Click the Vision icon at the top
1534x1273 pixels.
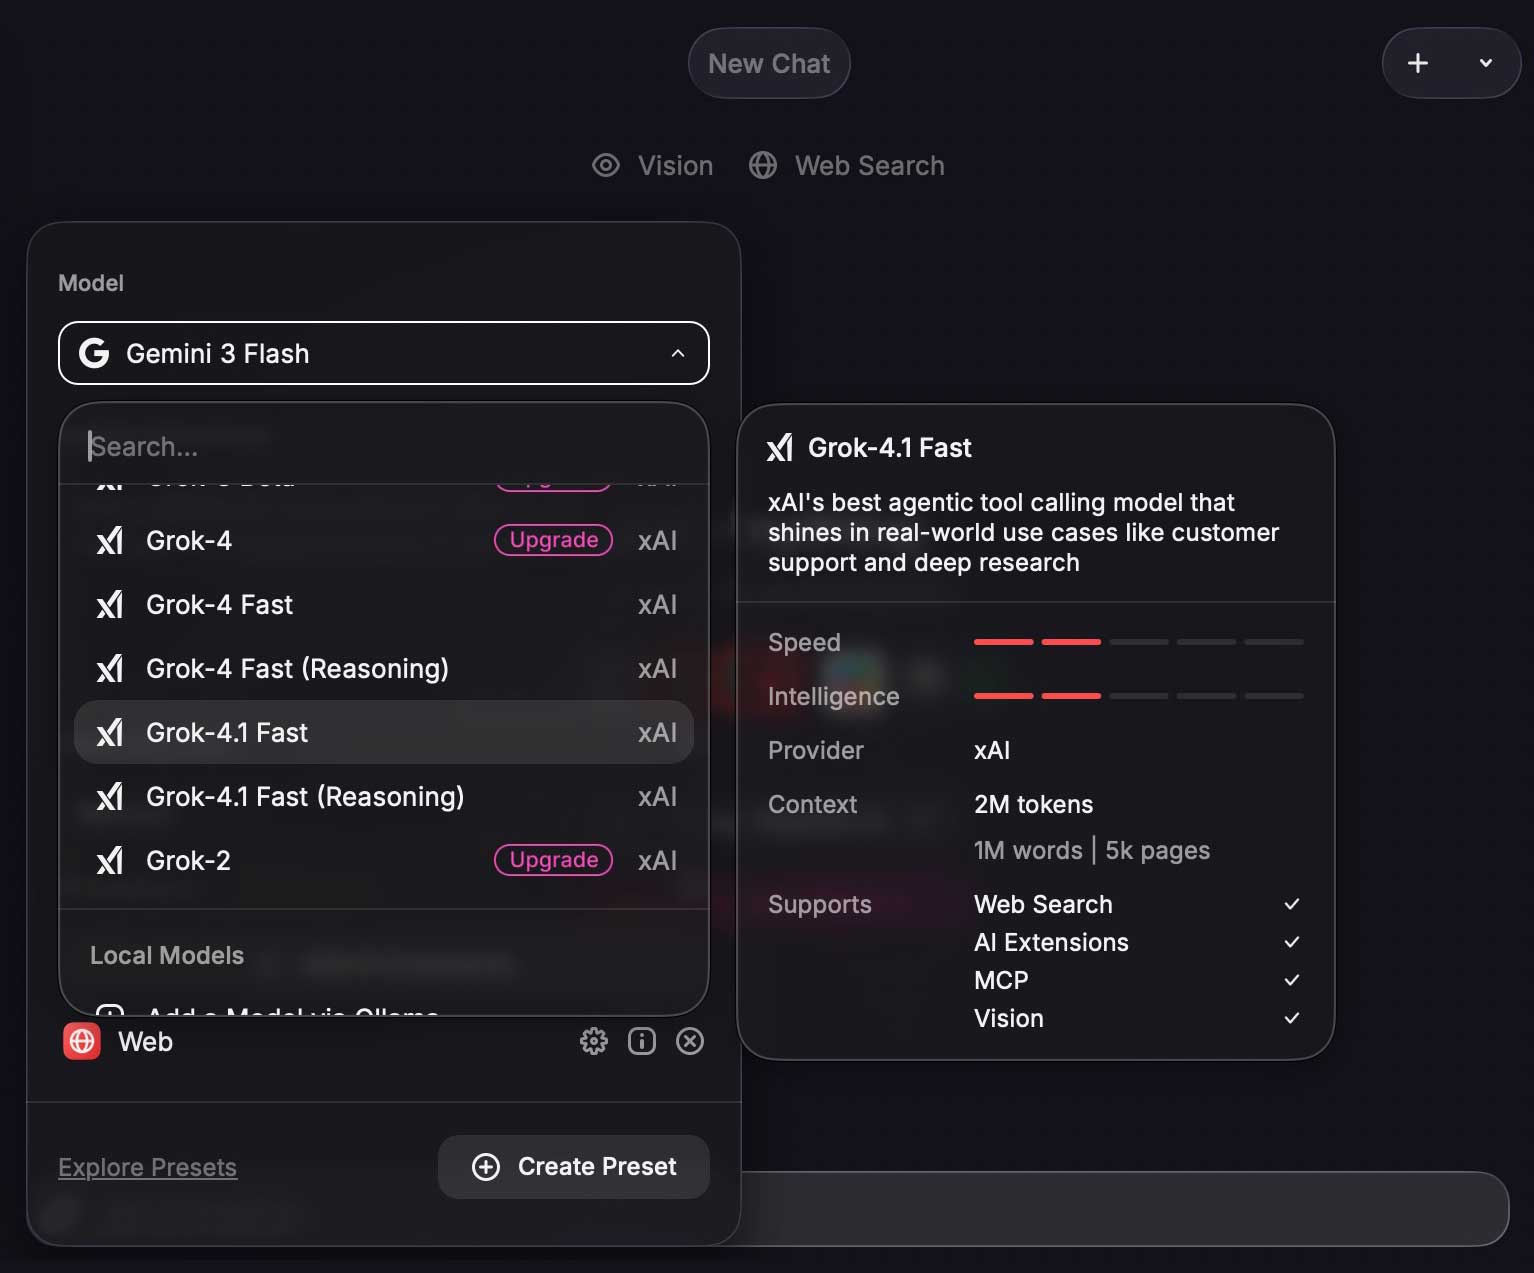[x=606, y=165]
